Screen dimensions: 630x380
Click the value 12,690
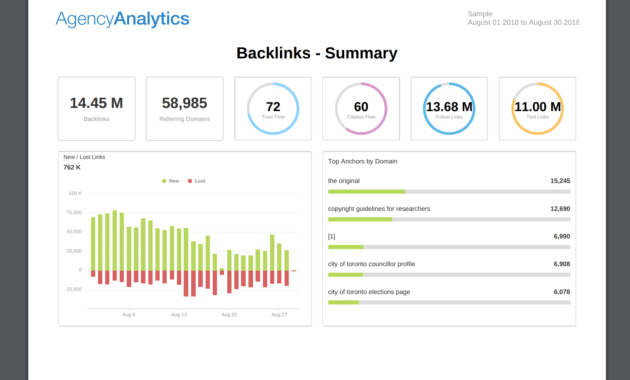point(560,209)
